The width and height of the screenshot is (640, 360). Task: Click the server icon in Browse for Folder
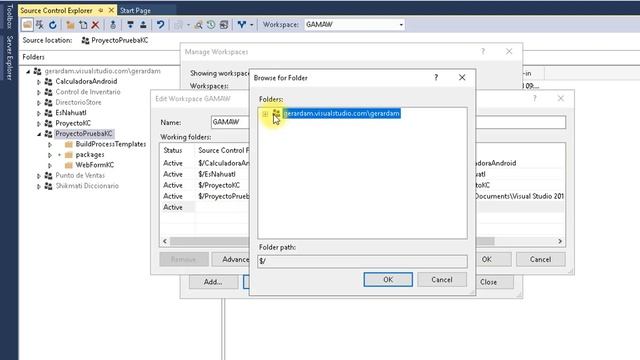pos(276,113)
